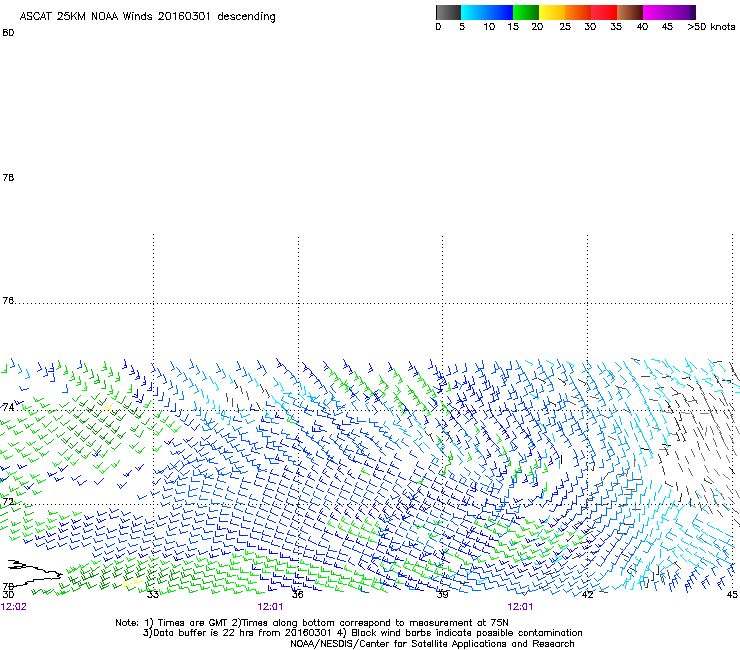740x650 pixels.
Task: Click the latitude label 76
Action: (x=8, y=301)
